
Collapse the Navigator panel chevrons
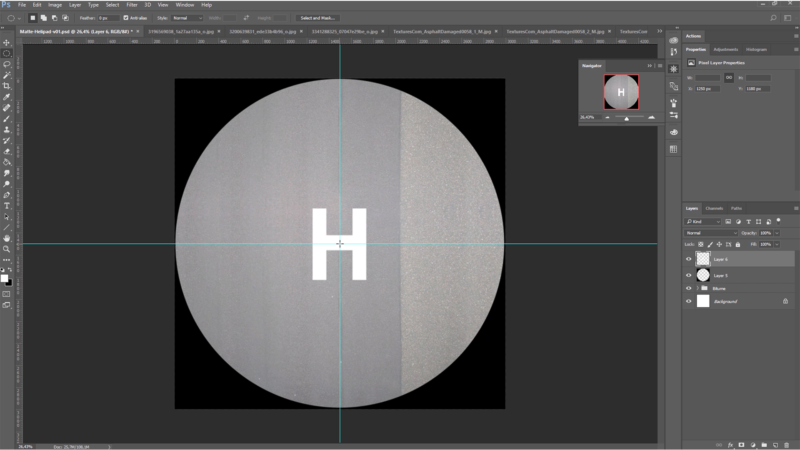coord(649,65)
